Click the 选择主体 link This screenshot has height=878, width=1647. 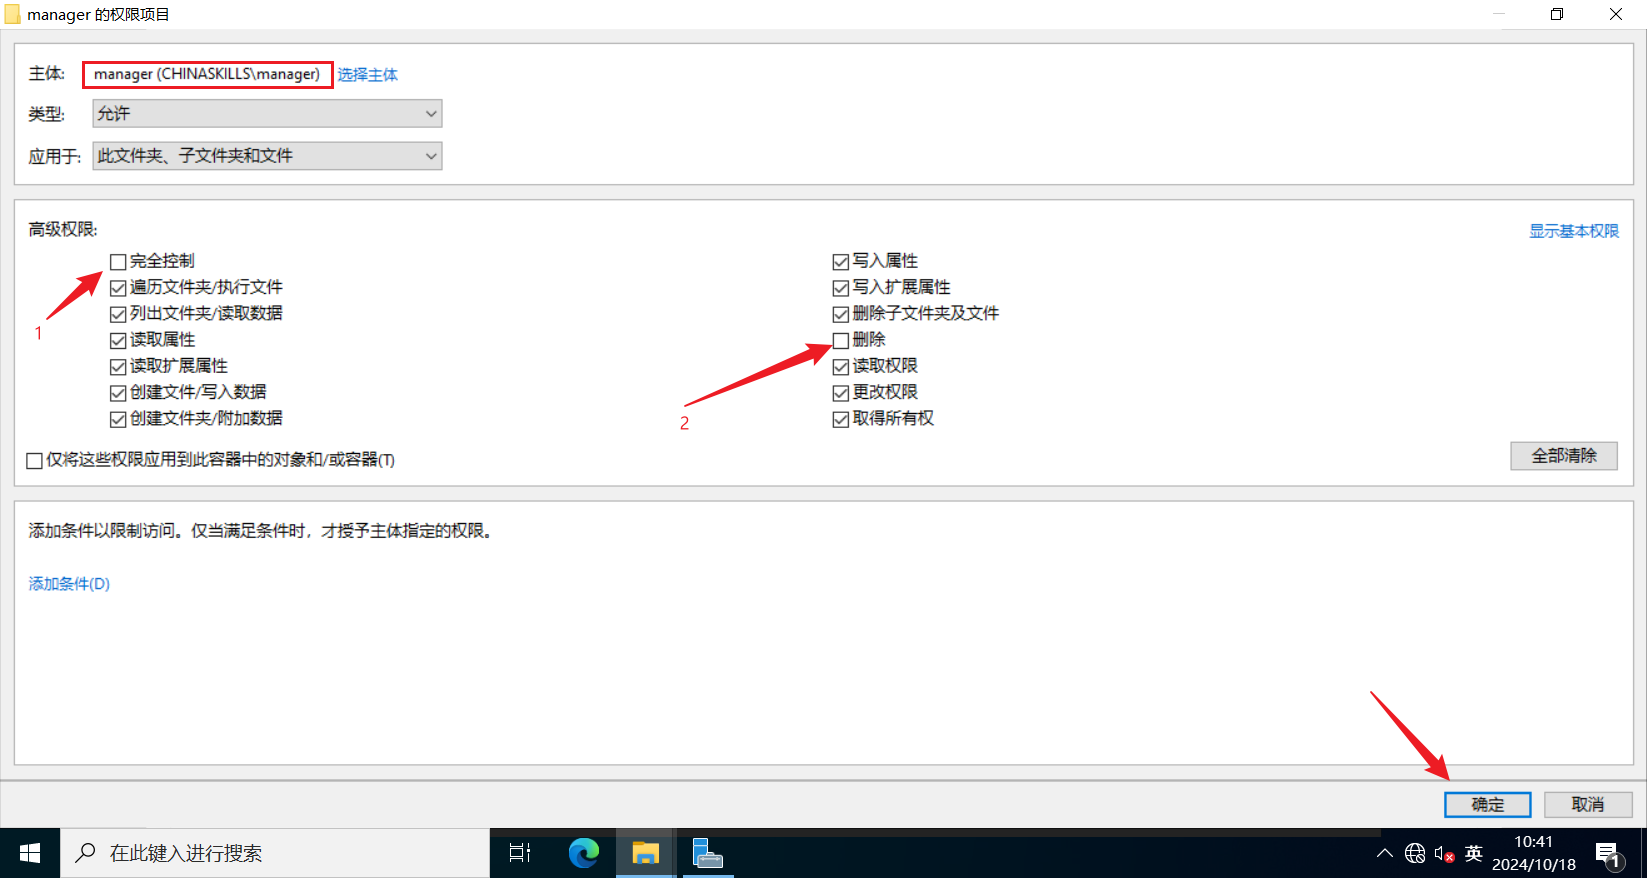367,75
